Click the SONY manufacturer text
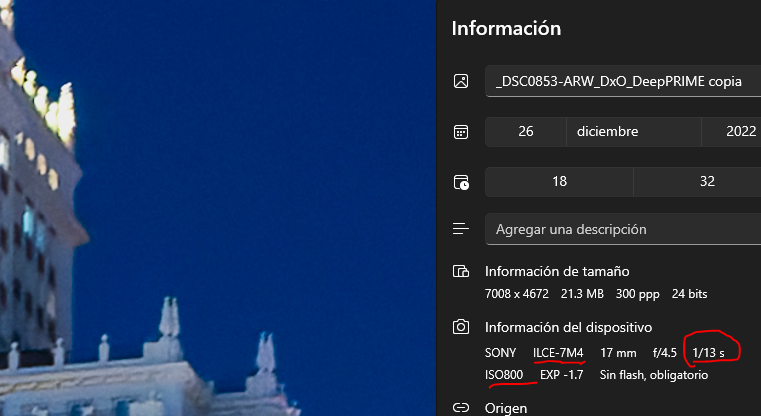Viewport: 761px width, 416px height. click(x=500, y=353)
